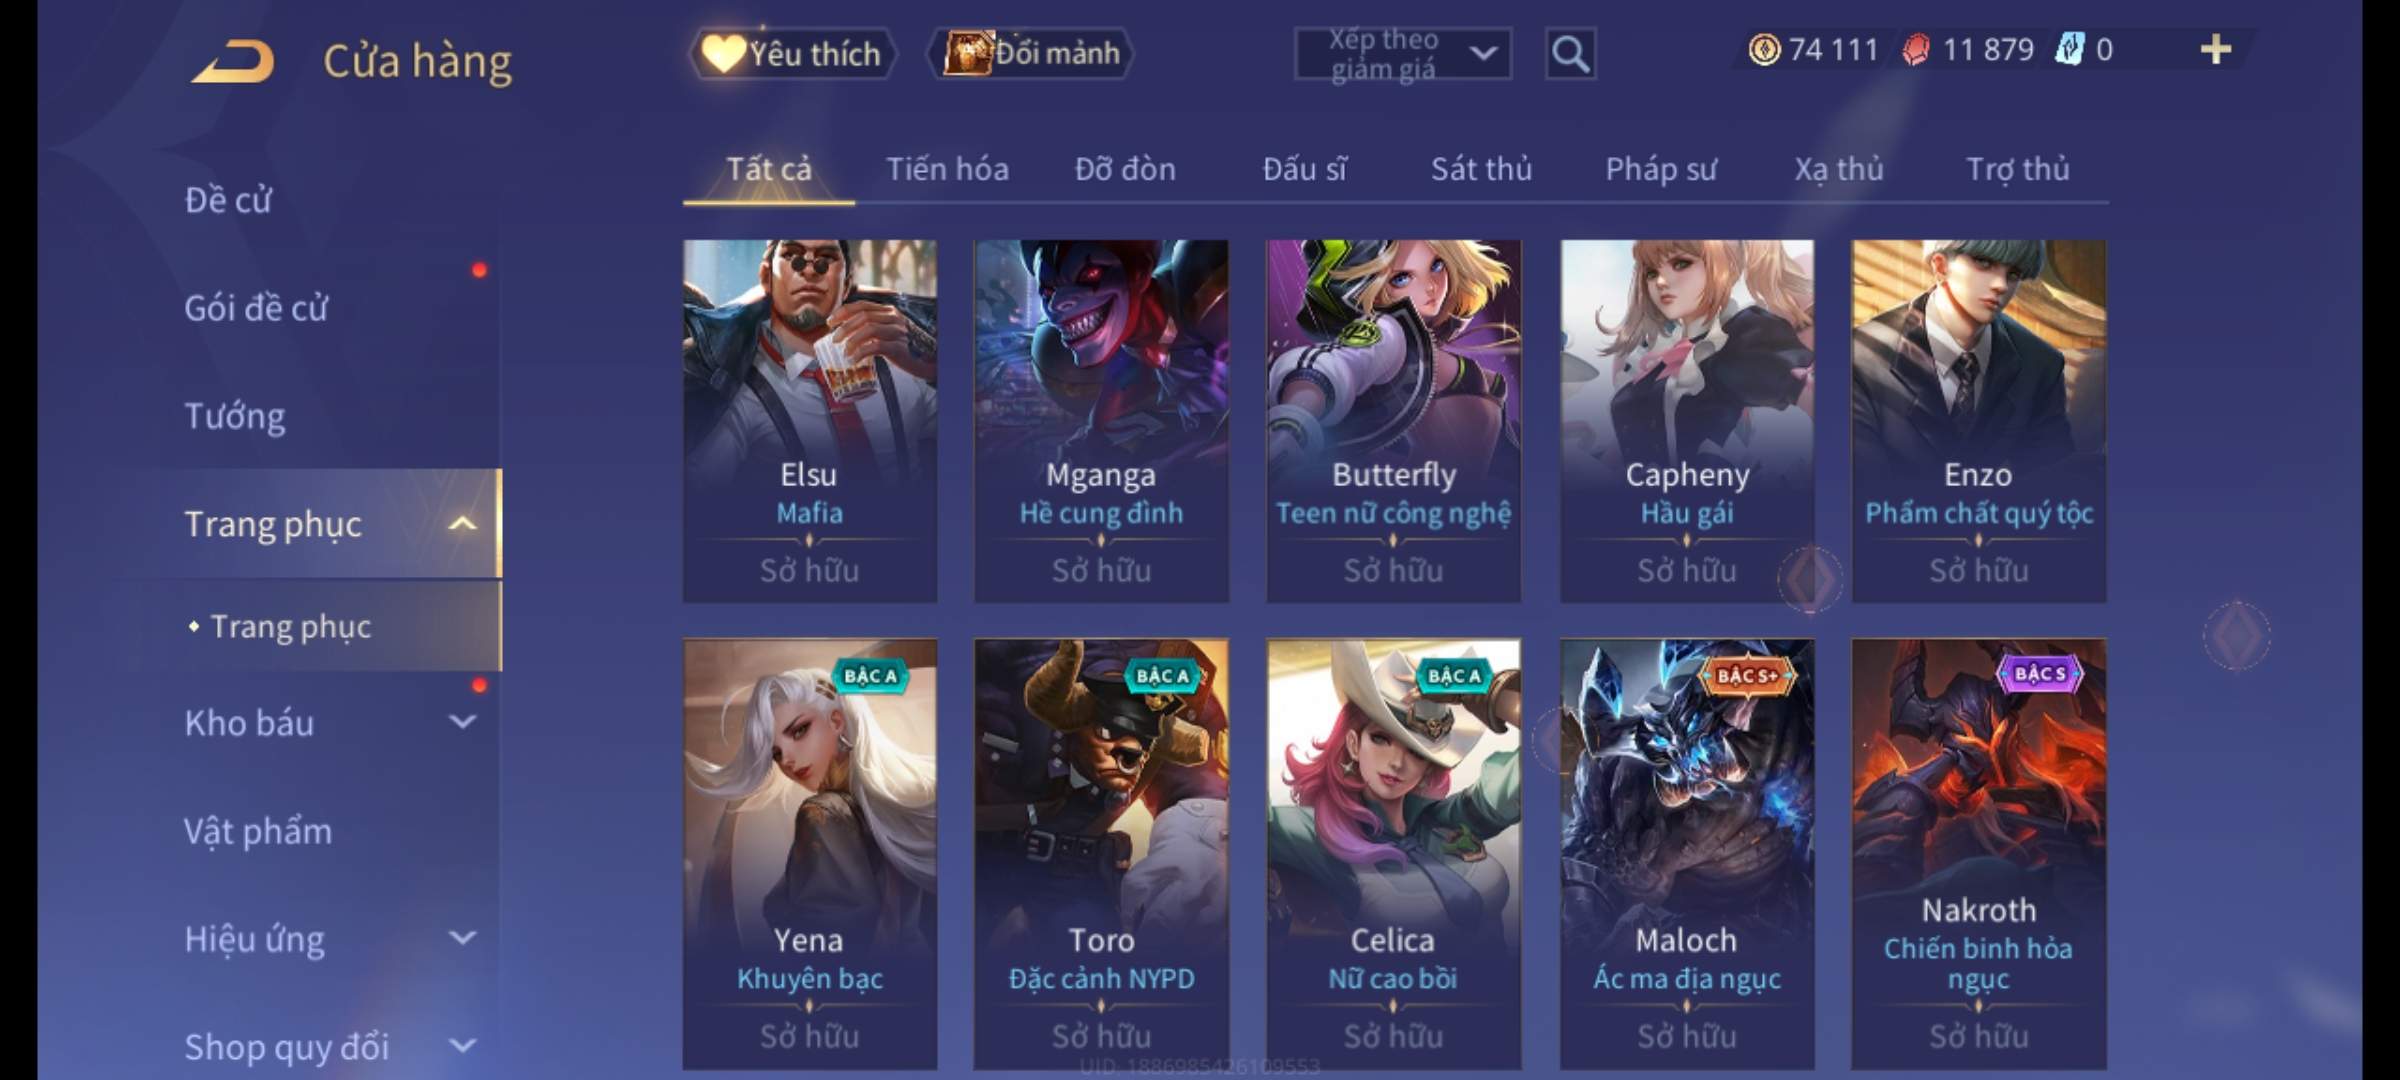Switch to the Pháp sư tab
This screenshot has height=1080, width=2400.
1660,169
